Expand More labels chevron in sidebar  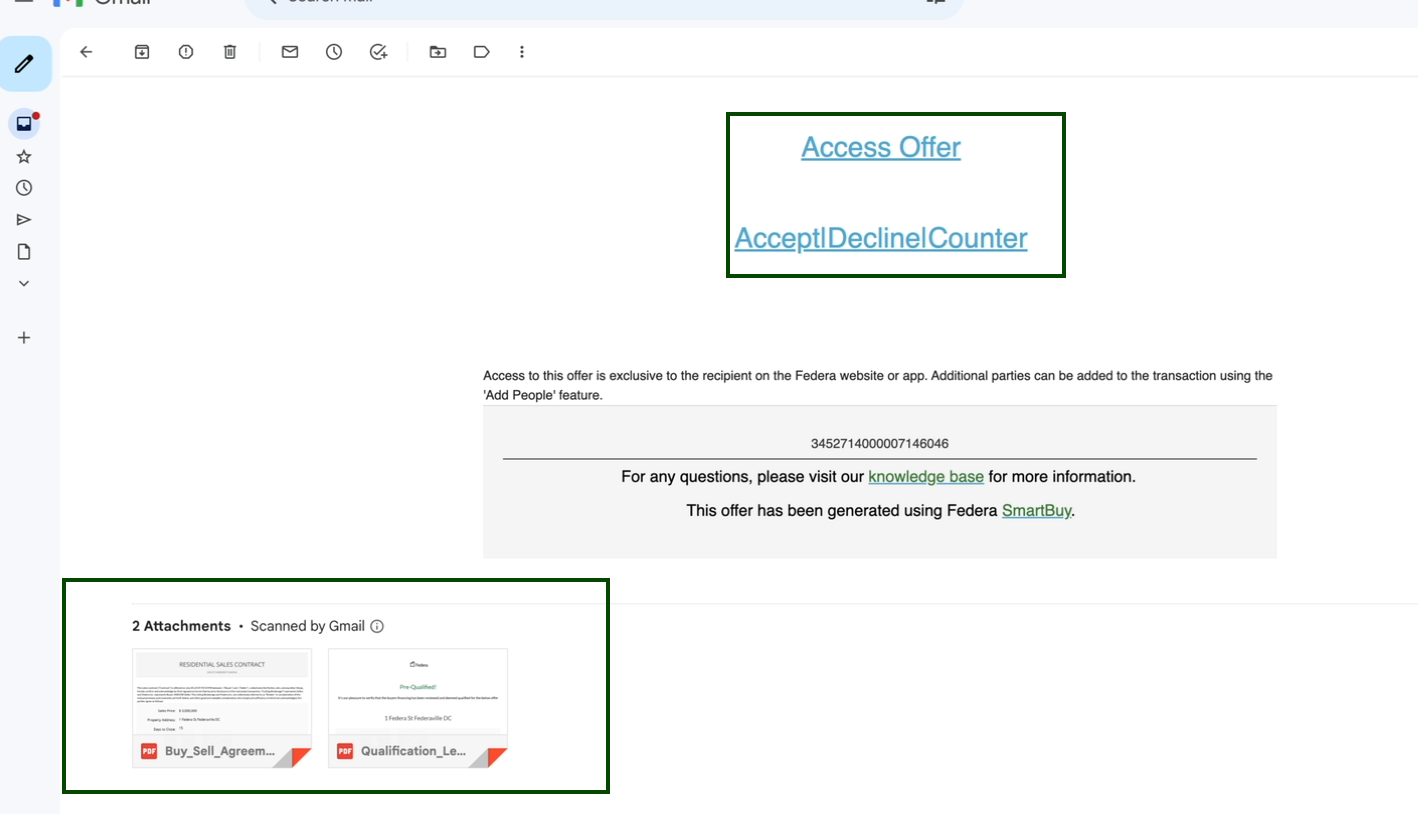tap(24, 284)
